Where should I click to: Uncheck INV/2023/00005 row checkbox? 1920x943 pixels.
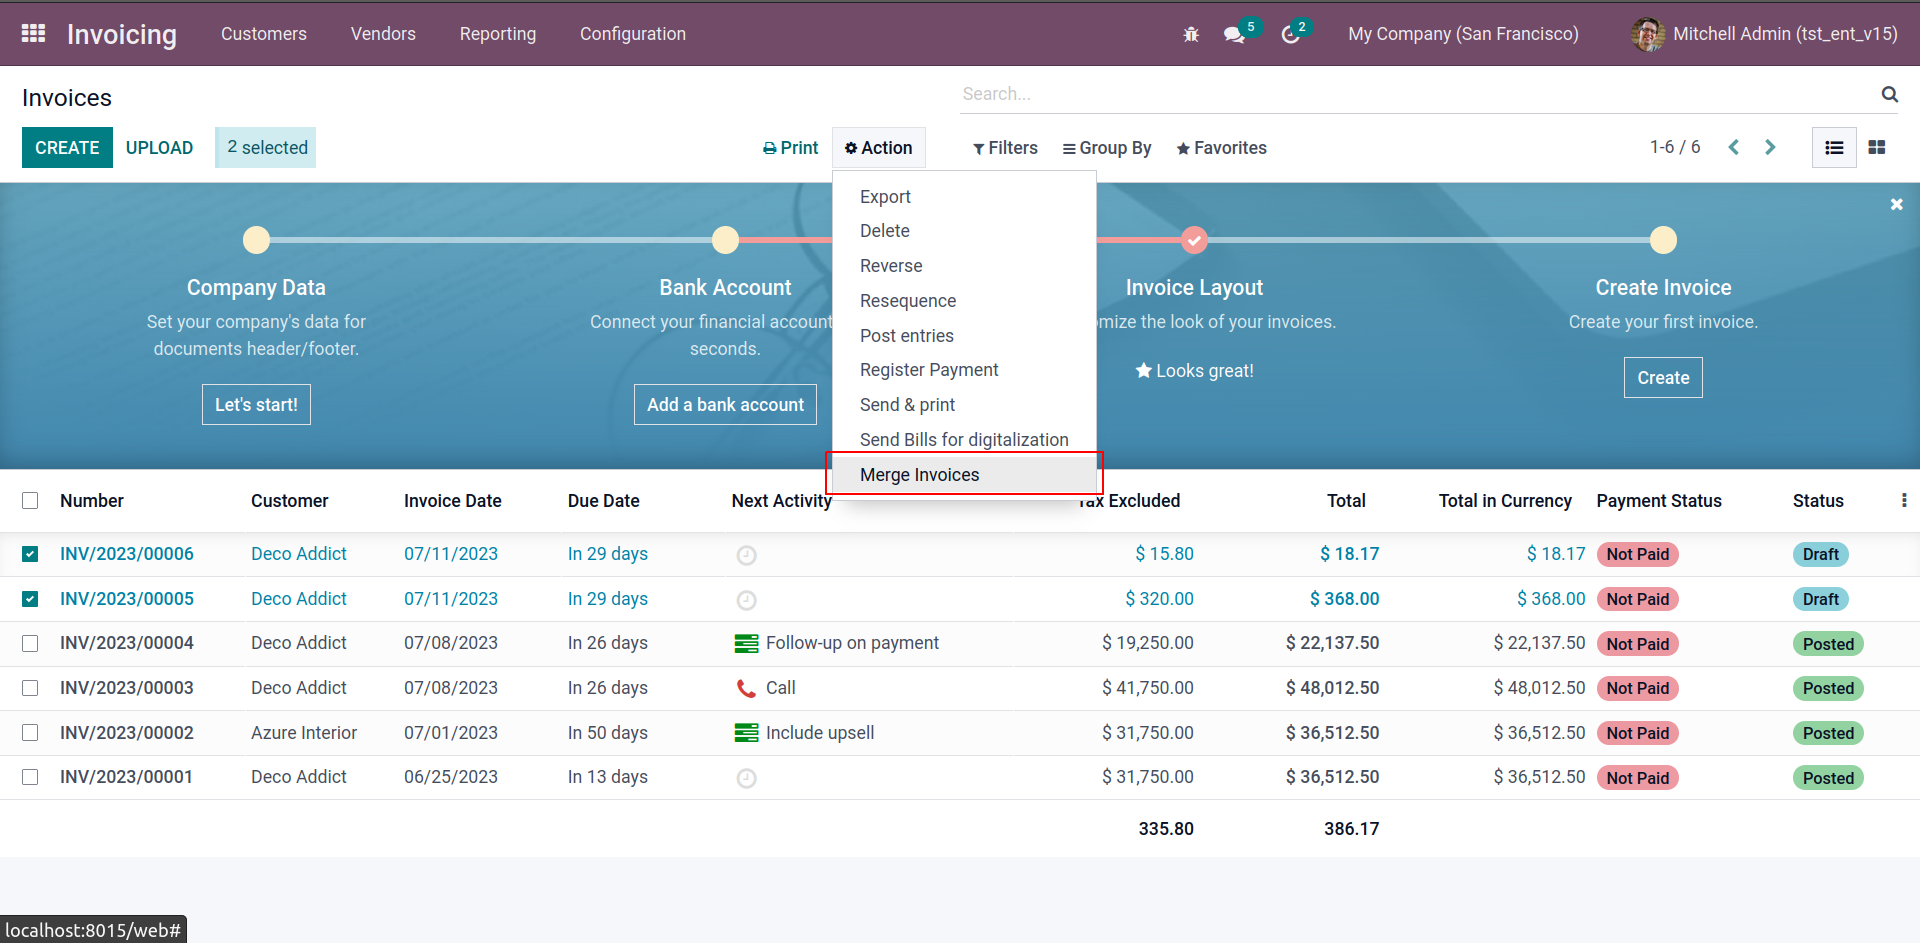[30, 599]
